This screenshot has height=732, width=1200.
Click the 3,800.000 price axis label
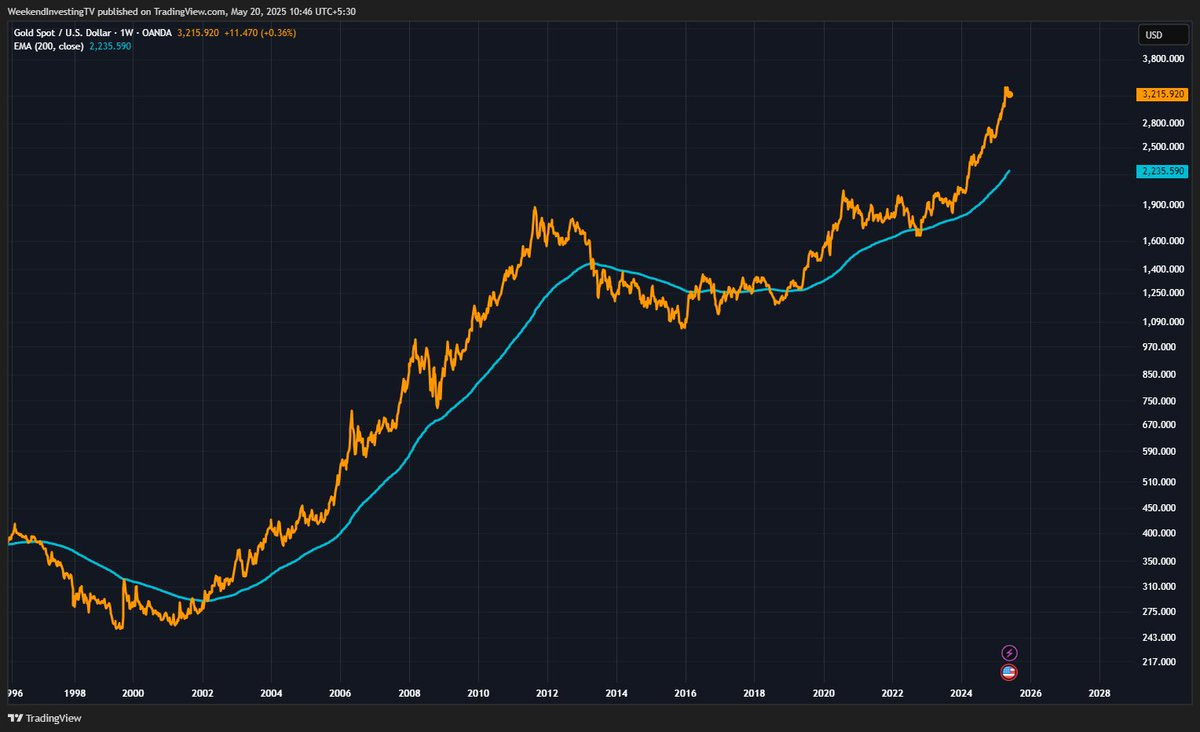(1163, 59)
